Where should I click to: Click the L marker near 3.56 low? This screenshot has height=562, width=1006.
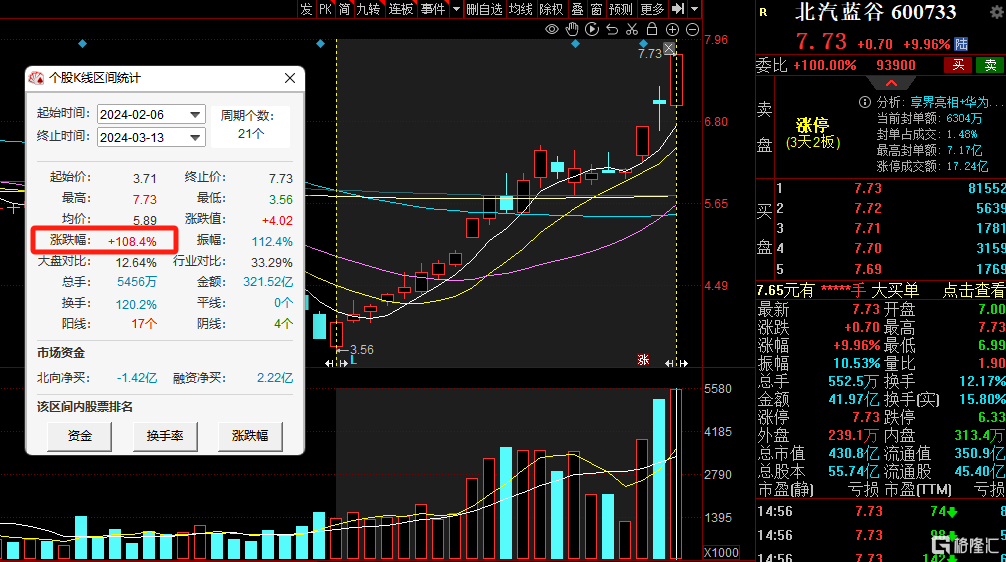tap(353, 361)
